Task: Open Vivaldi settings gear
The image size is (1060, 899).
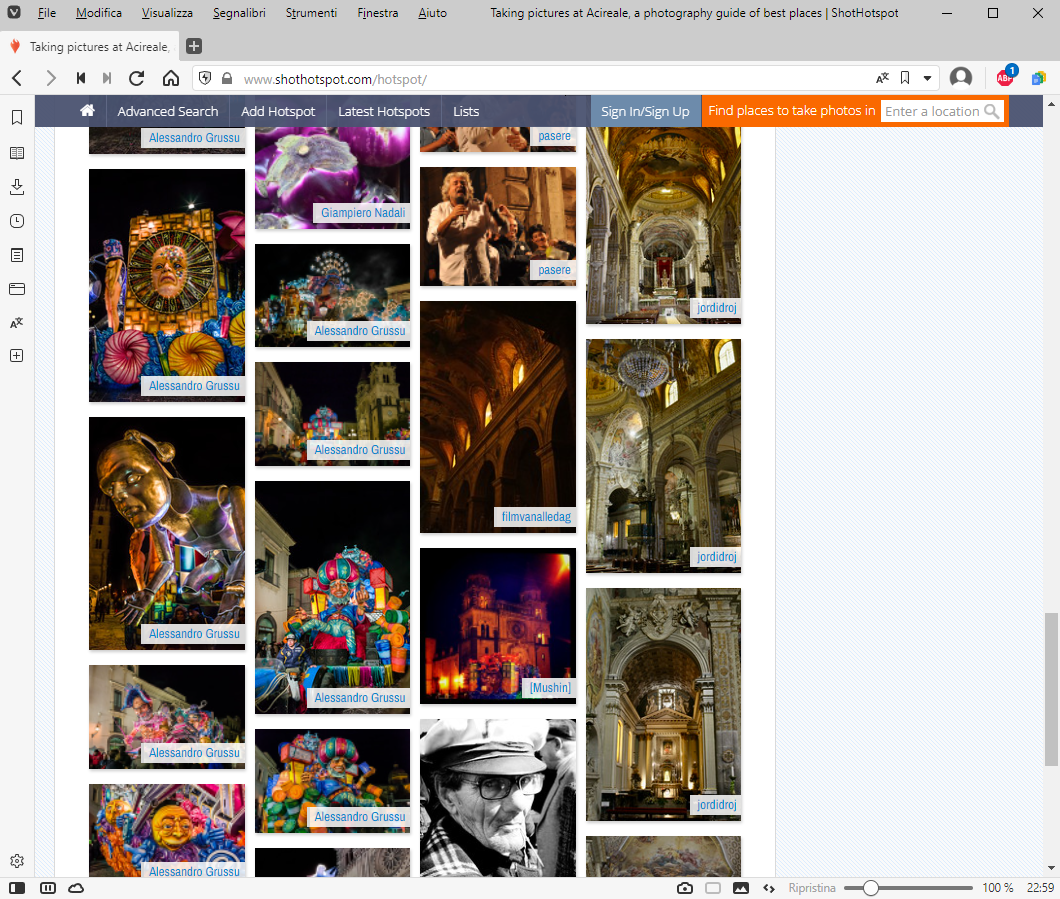Action: click(17, 860)
